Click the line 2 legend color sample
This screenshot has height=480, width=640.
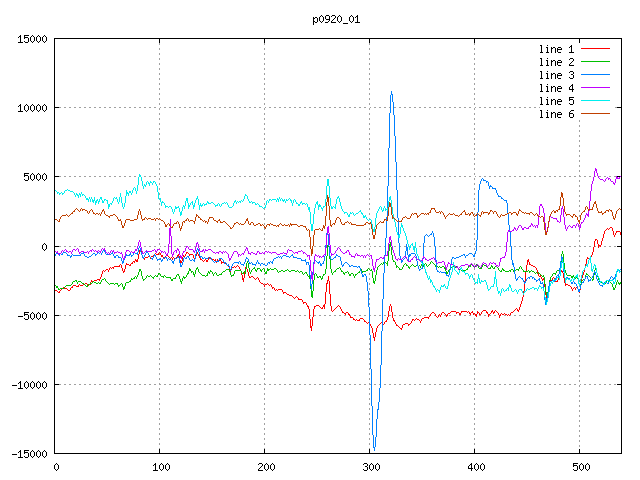(596, 62)
